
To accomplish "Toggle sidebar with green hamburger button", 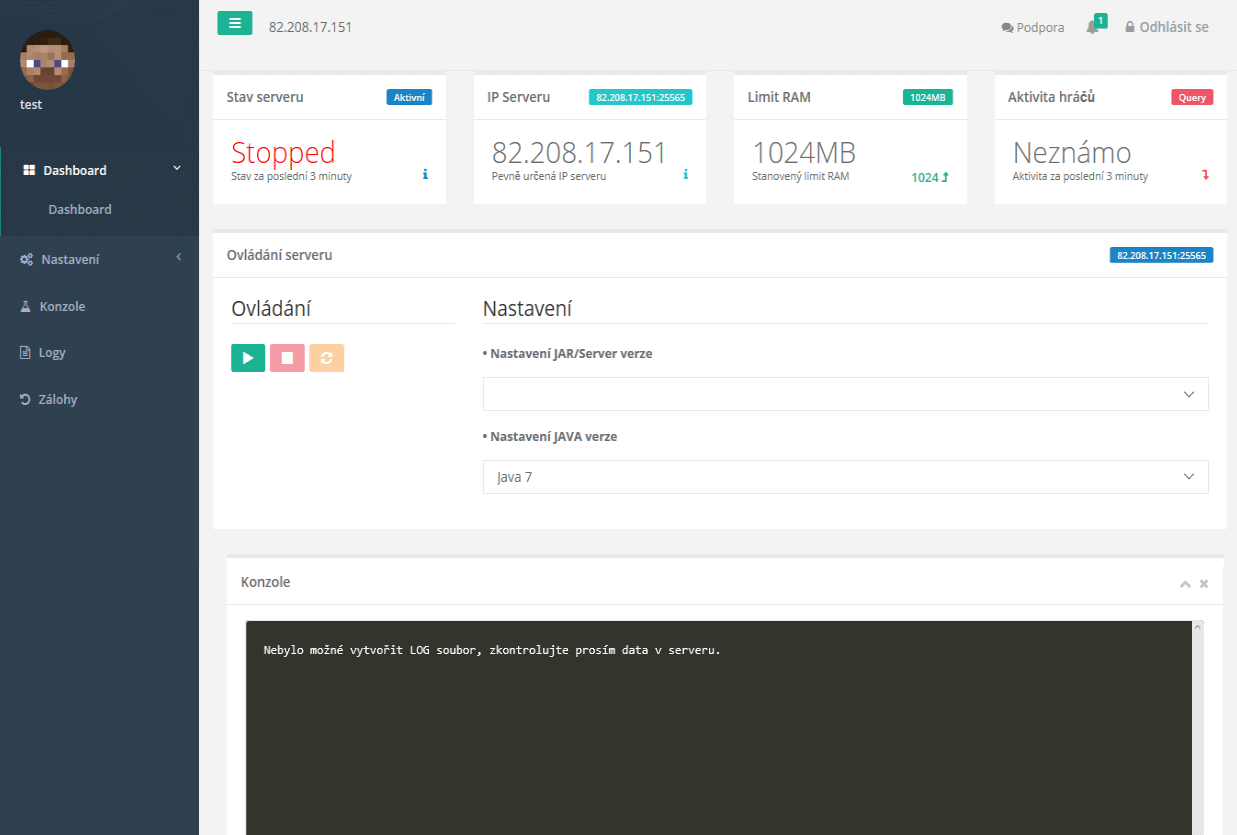I will (x=235, y=24).
